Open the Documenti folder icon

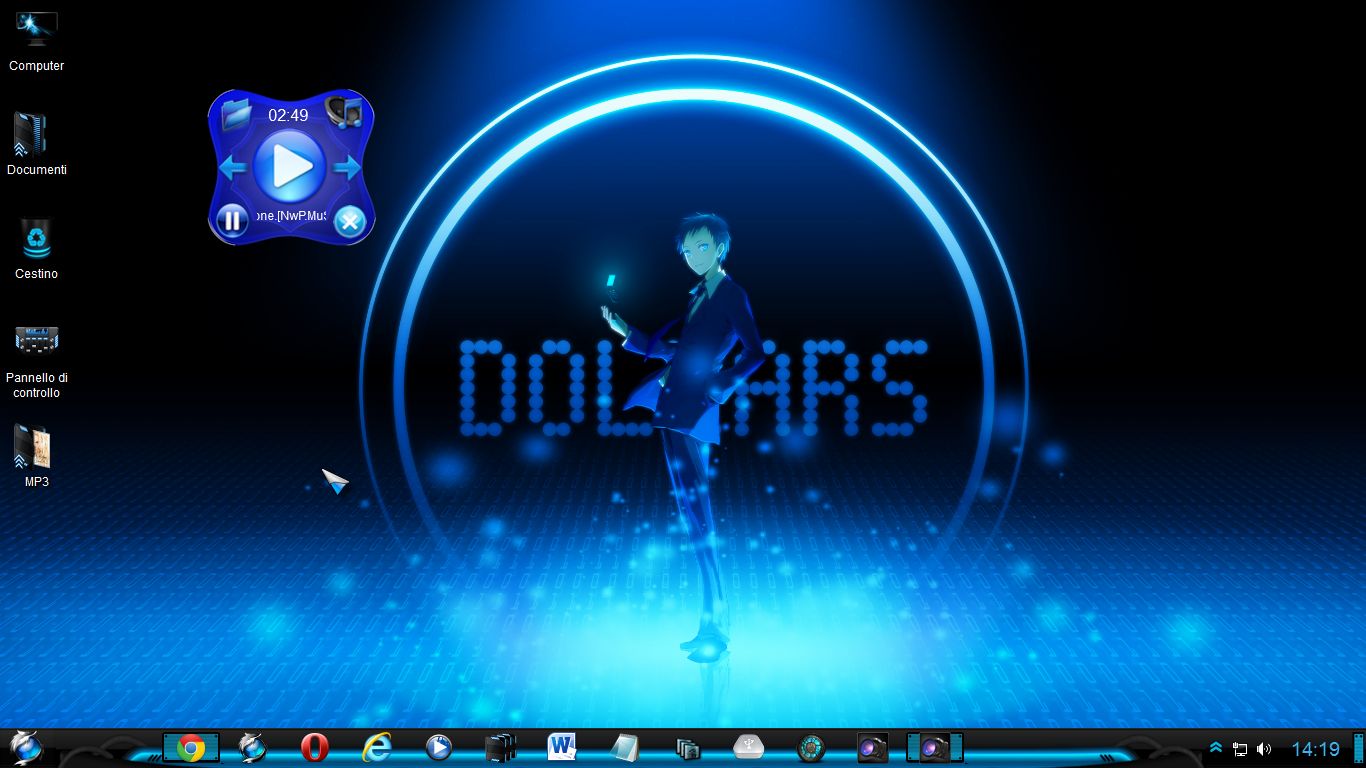(x=36, y=144)
